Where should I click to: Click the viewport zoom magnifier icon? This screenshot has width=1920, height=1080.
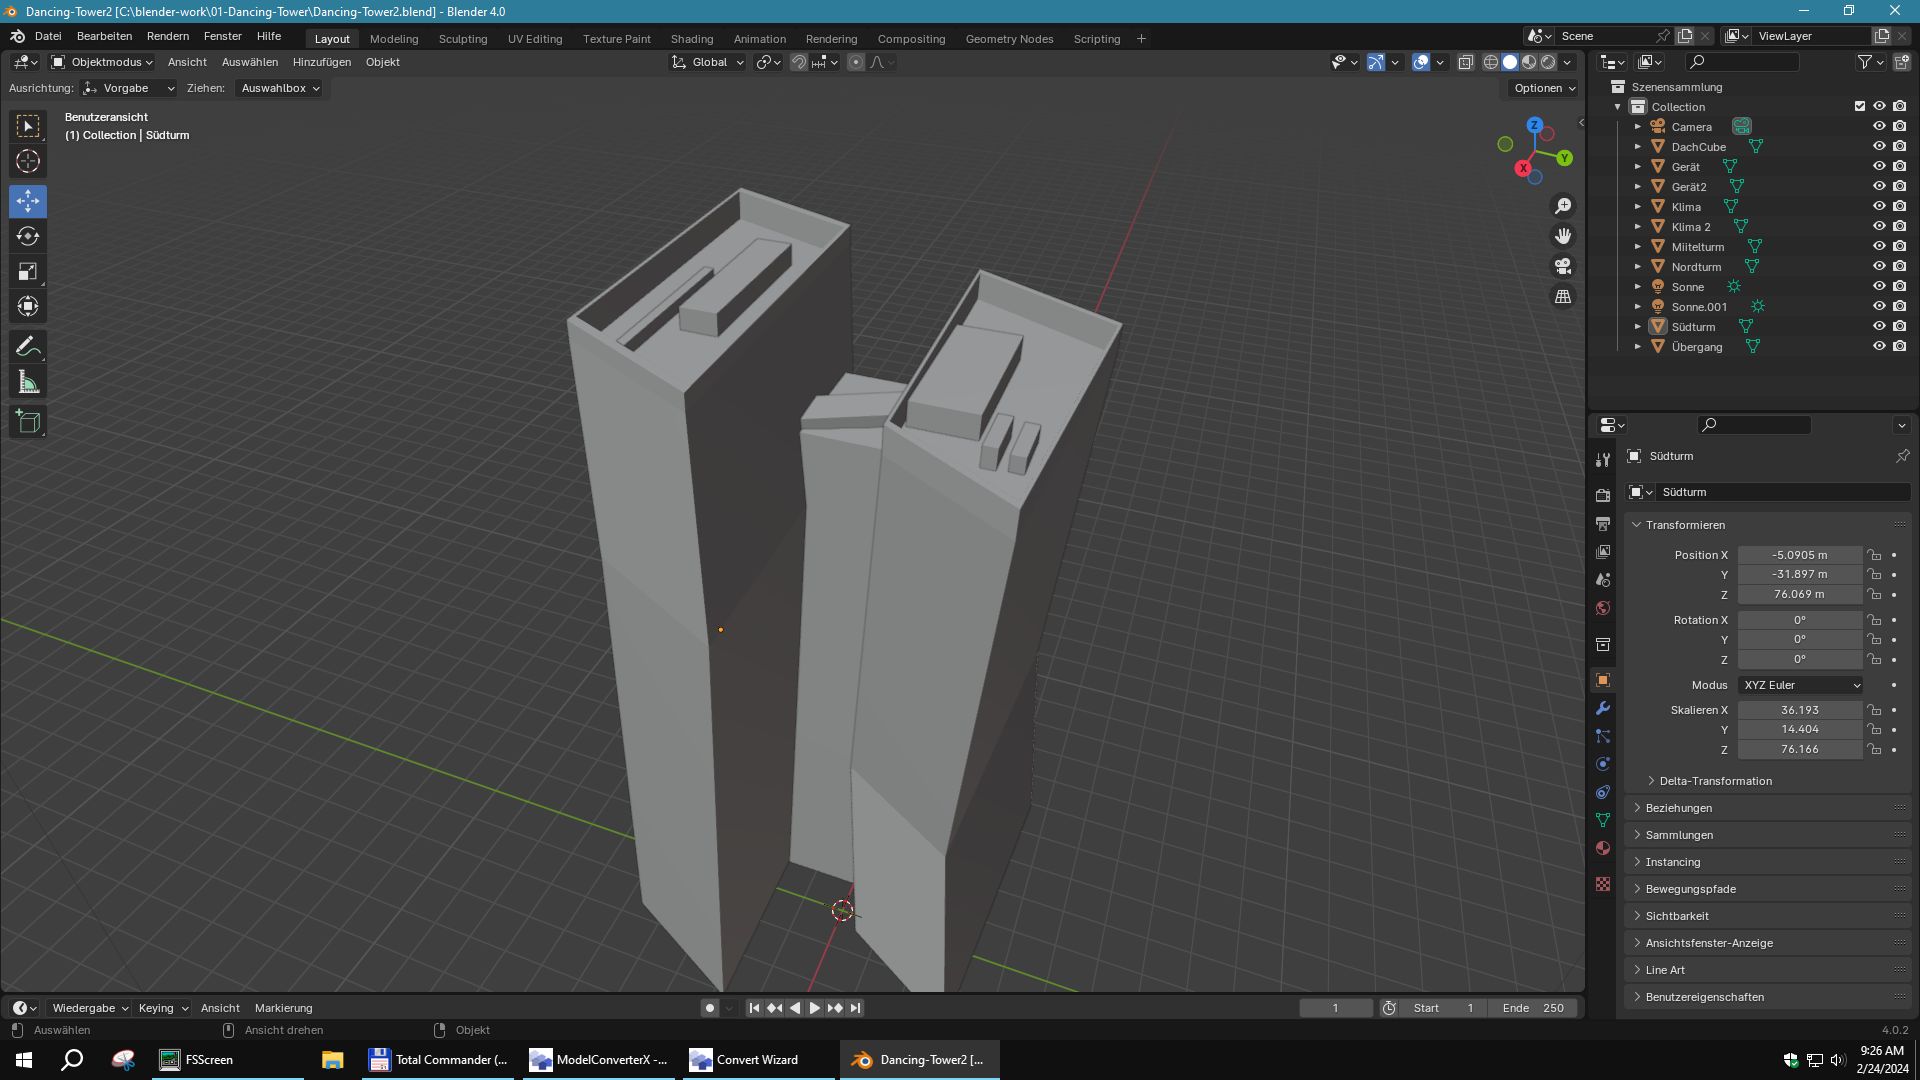[1562, 206]
